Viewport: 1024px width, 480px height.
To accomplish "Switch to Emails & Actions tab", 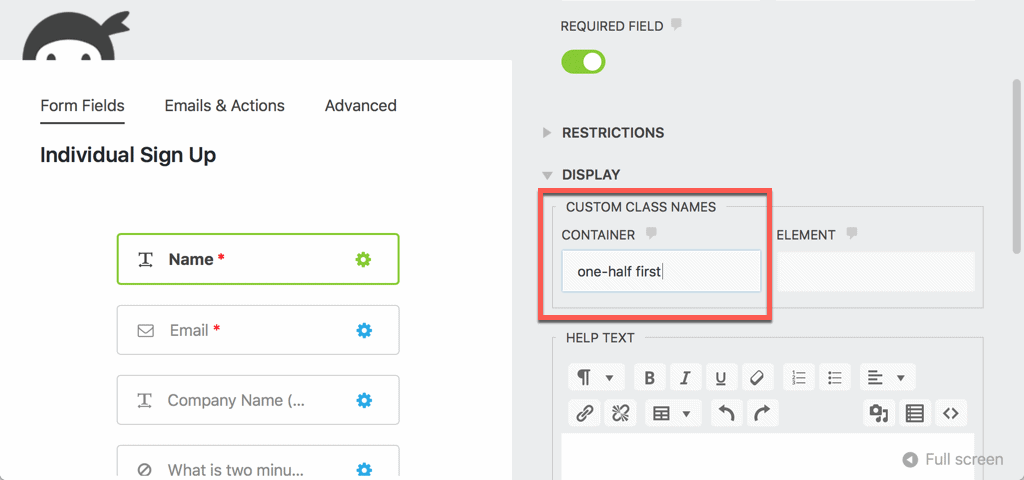I will 224,106.
